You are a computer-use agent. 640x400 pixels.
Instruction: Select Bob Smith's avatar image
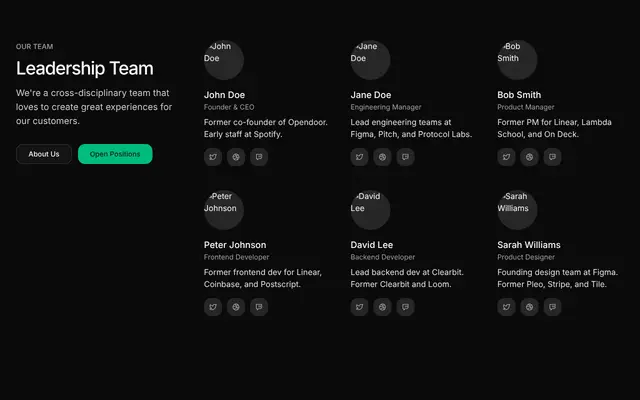517,60
